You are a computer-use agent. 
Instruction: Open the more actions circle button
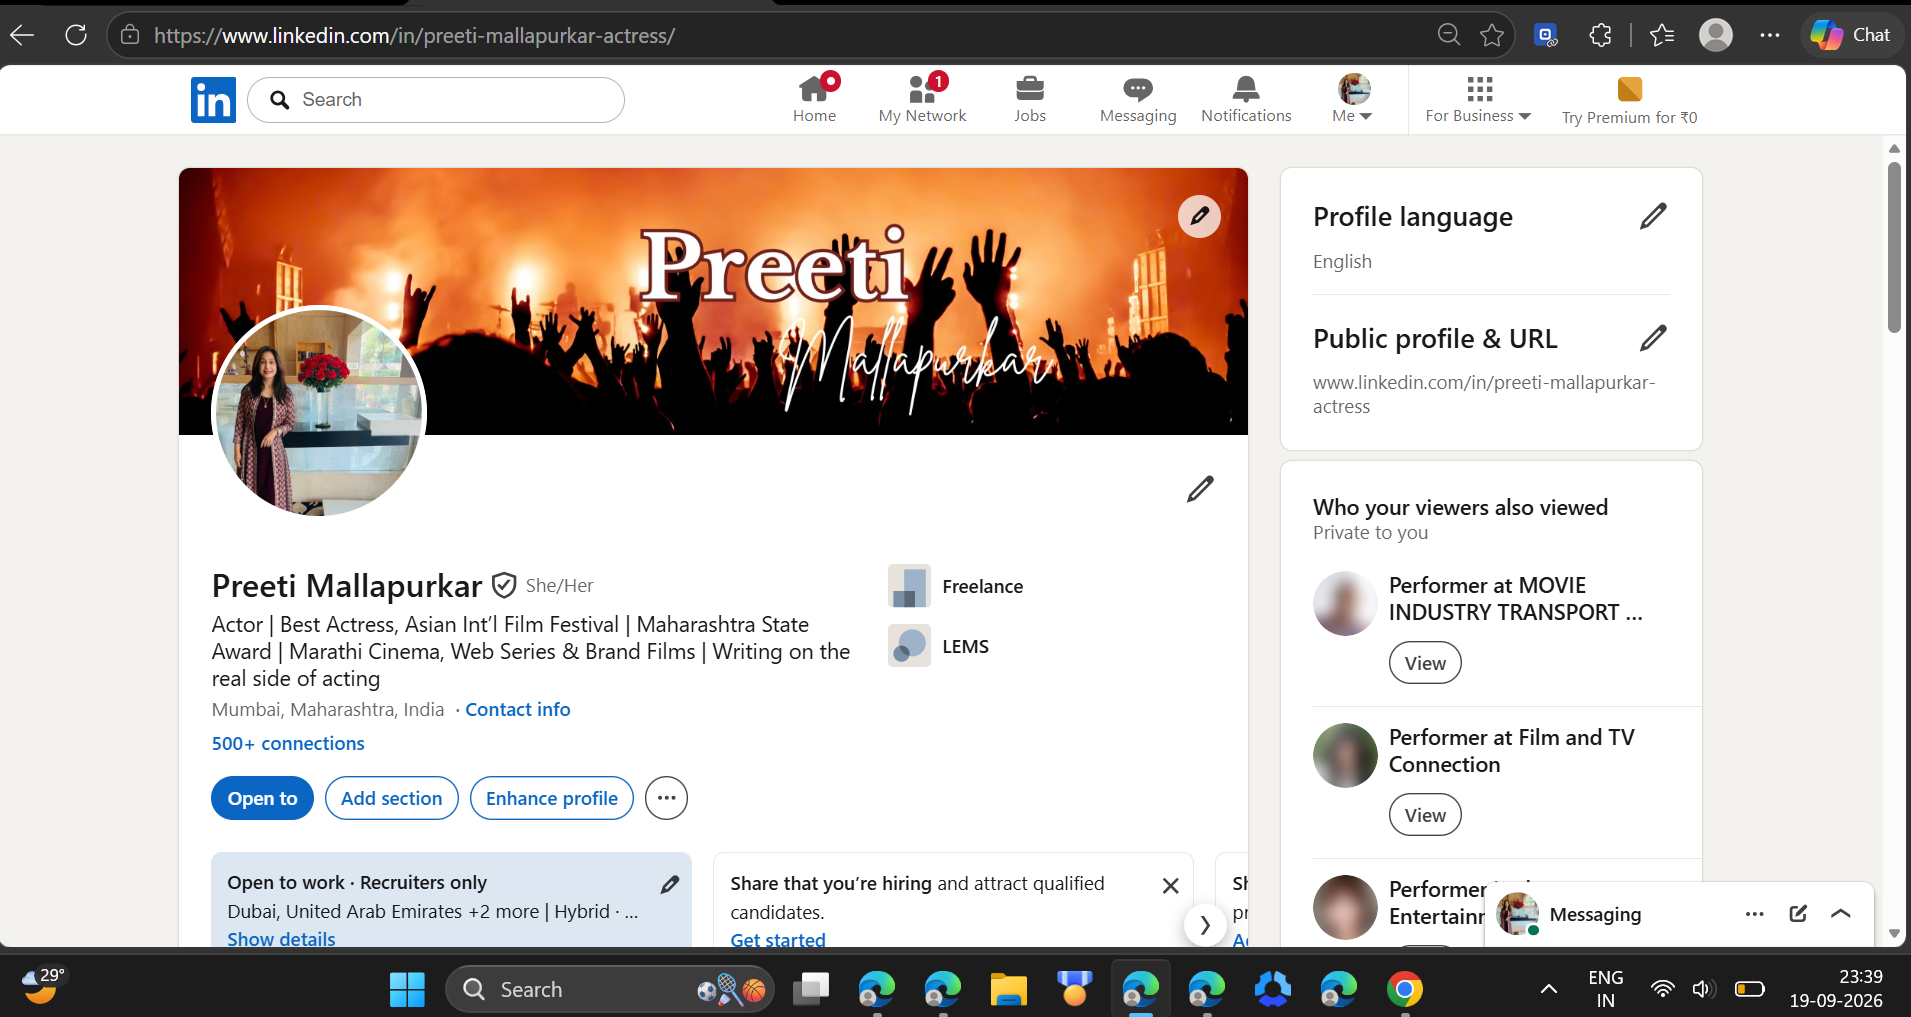(666, 798)
